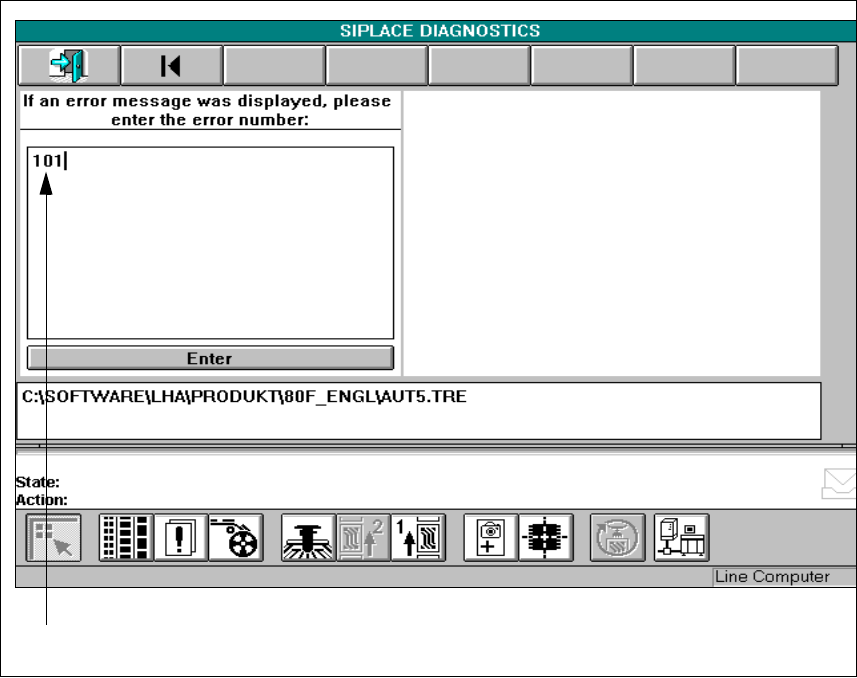Select the grid cursor selection icon

(x=54, y=537)
